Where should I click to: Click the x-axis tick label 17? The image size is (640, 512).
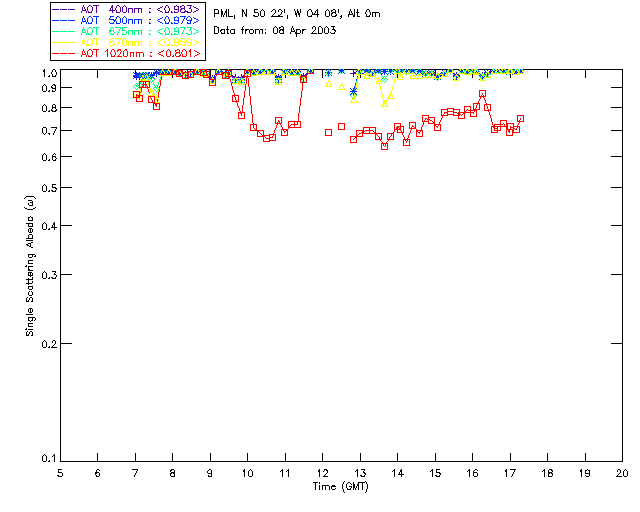[510, 473]
